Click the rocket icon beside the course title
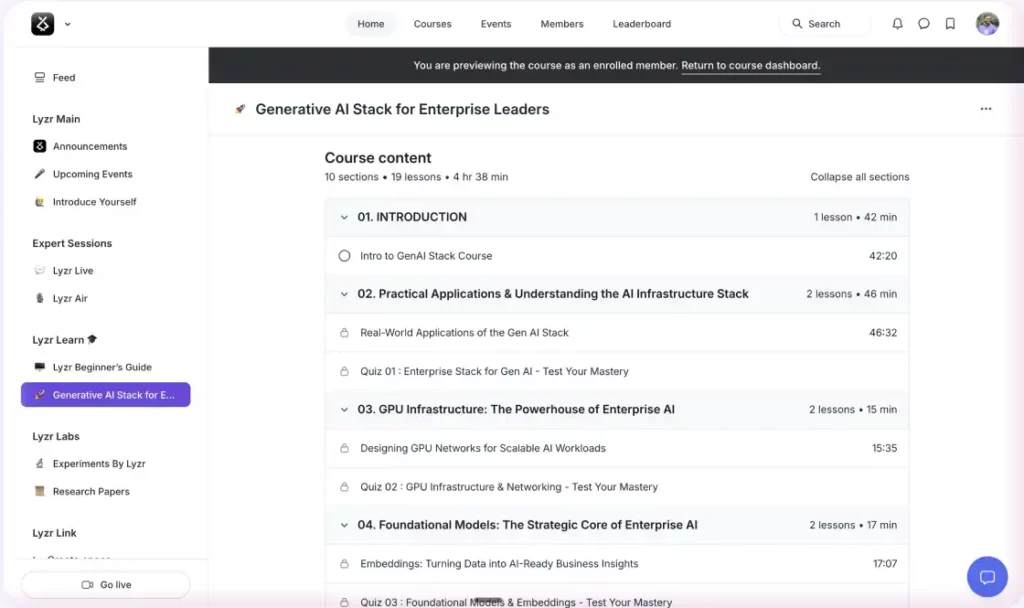Viewport: 1024px width, 608px height. 240,109
